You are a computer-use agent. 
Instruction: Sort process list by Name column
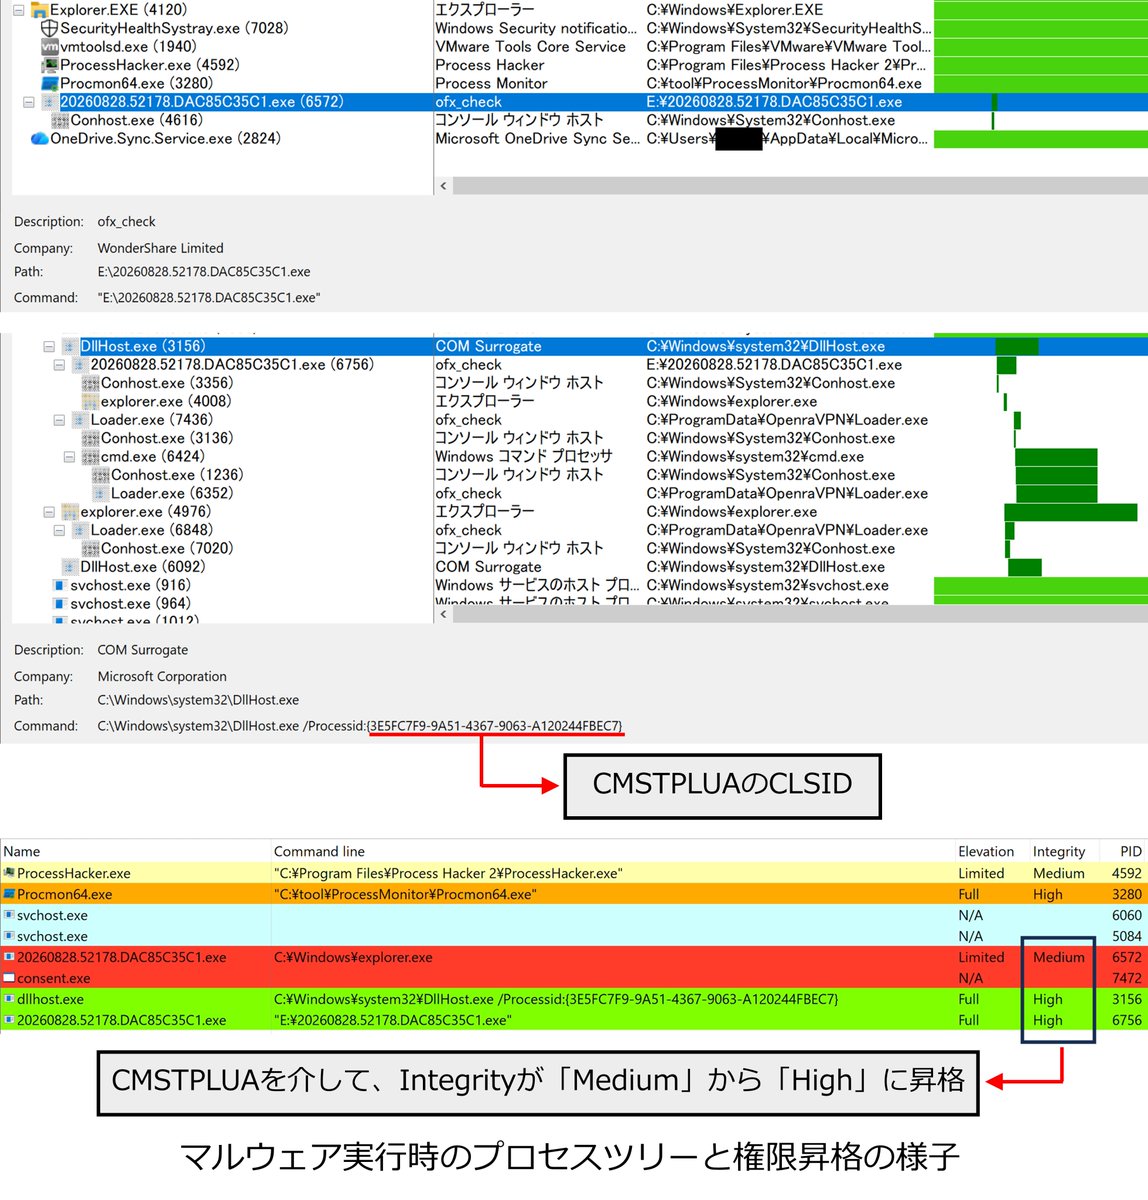point(135,851)
